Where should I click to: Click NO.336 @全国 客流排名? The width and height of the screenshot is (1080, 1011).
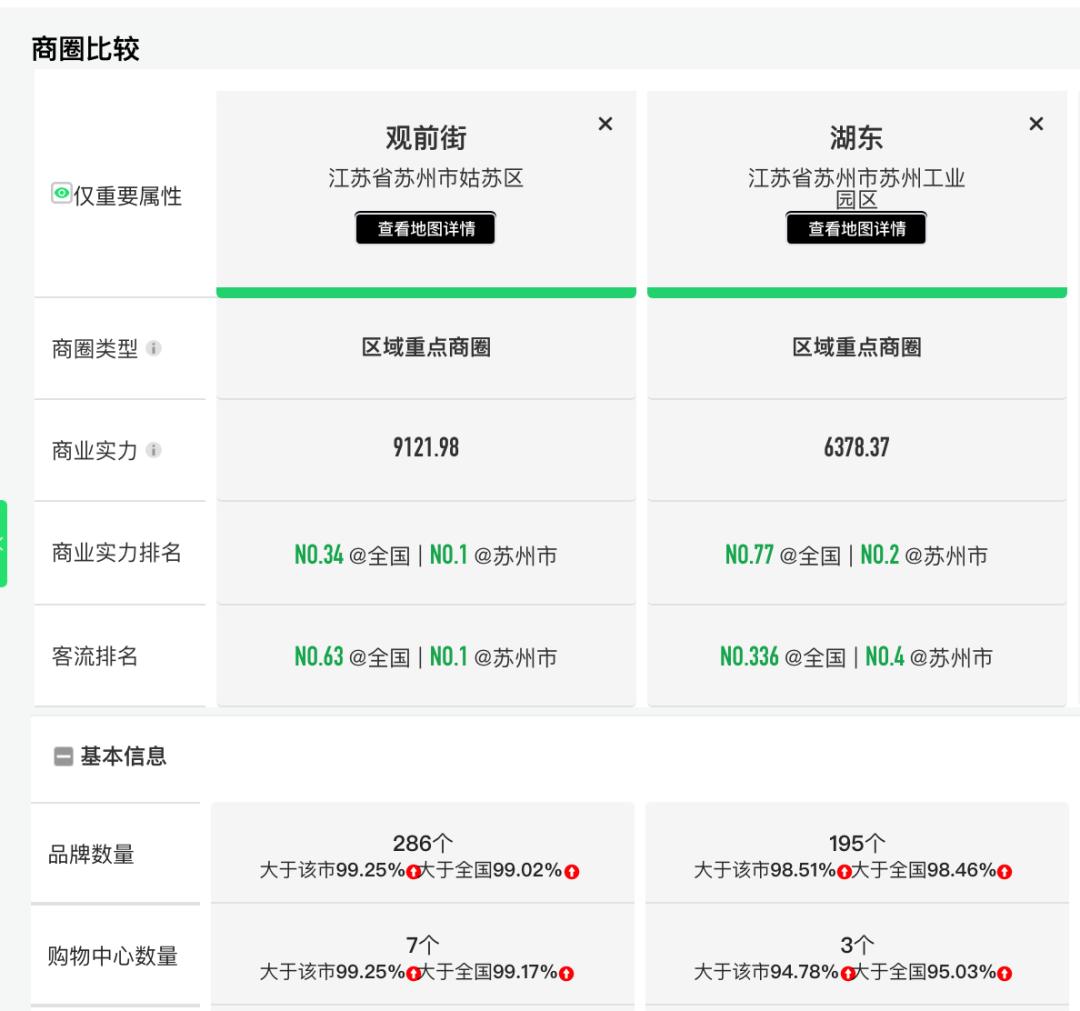782,657
